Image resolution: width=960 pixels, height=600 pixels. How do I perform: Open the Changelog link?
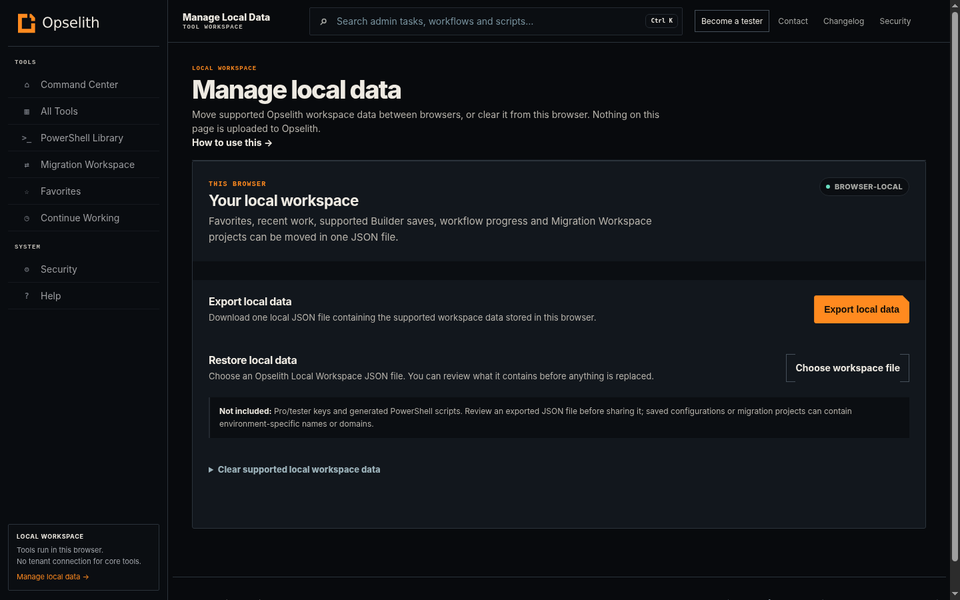843,21
